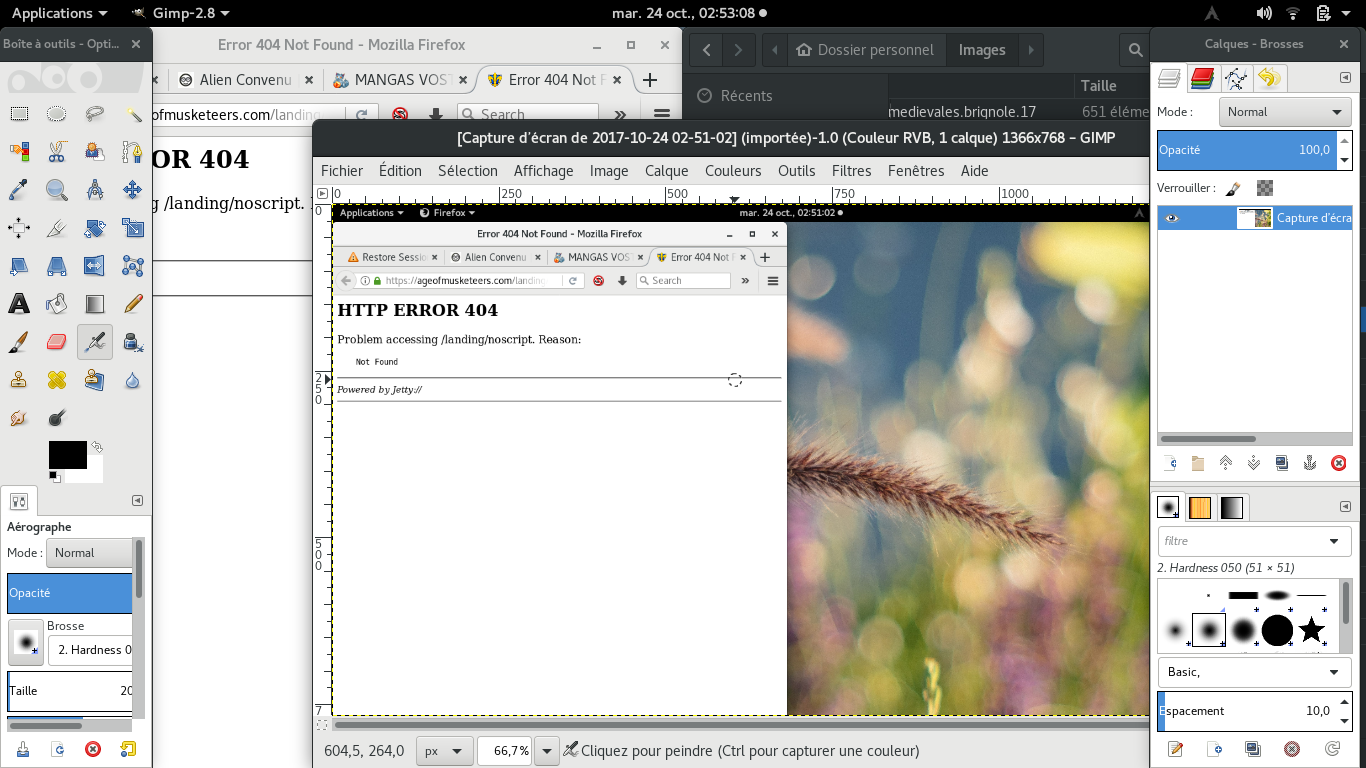Switch to the Channels tab in dock
The image size is (1366, 768).
[x=1202, y=78]
